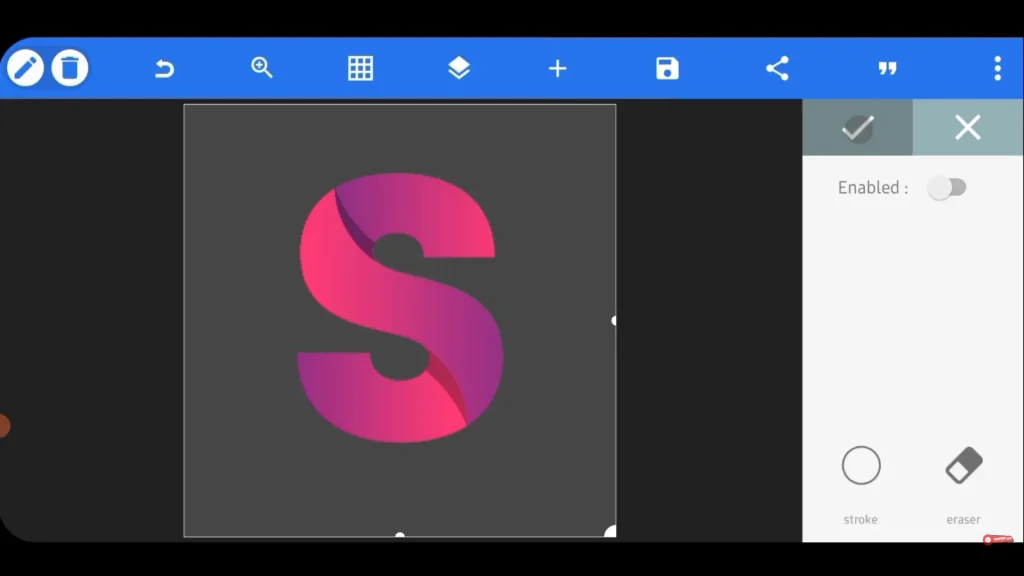Viewport: 1024px width, 576px height.
Task: Tap the eraser label
Action: [x=962, y=519]
